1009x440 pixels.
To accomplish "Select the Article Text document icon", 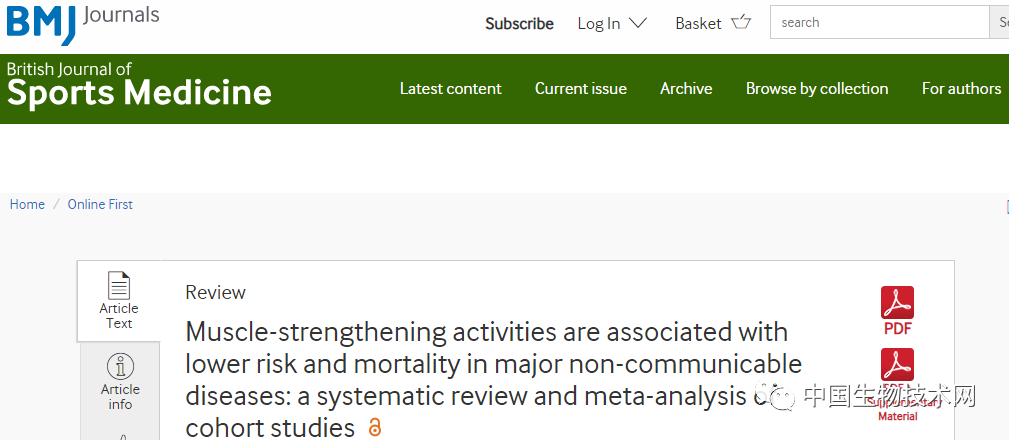I will coord(119,286).
